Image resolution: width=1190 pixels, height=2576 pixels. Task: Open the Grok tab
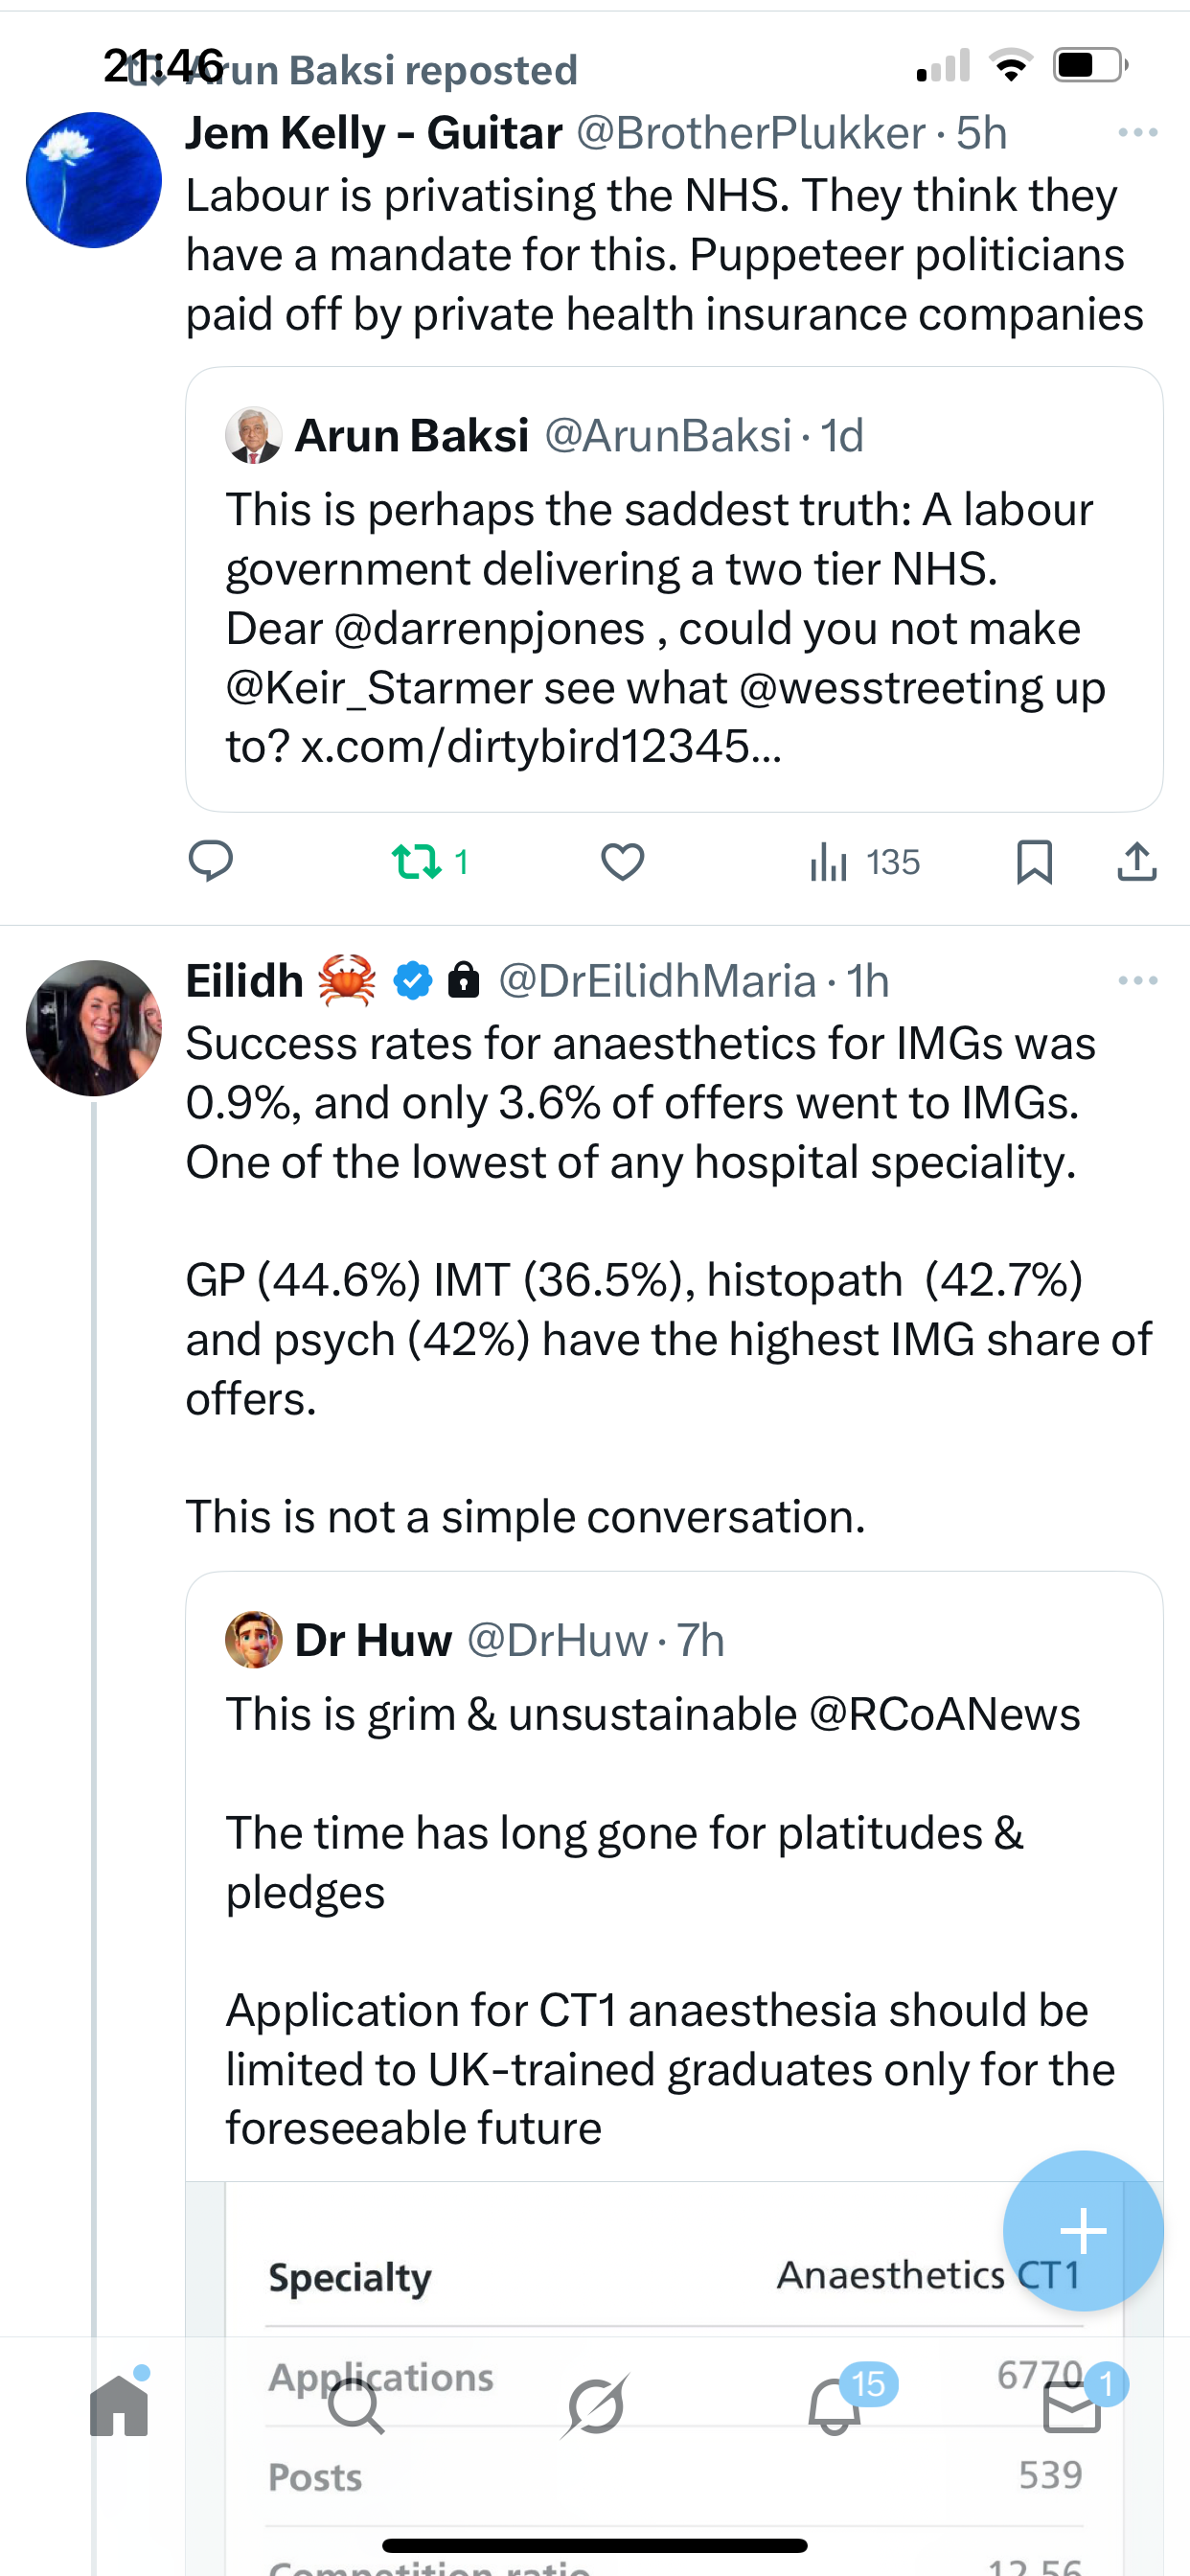596,2405
